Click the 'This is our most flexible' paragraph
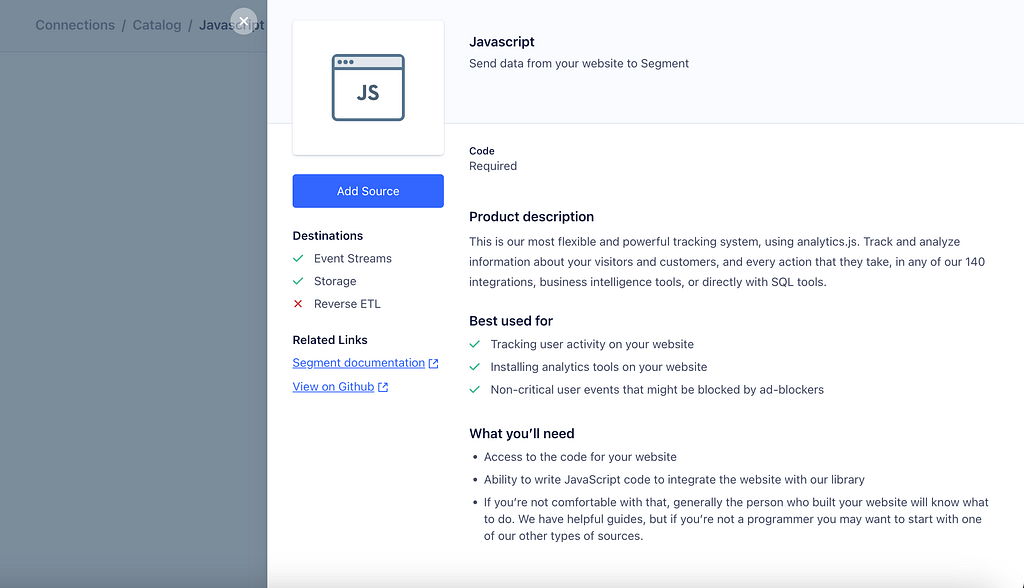 point(727,262)
